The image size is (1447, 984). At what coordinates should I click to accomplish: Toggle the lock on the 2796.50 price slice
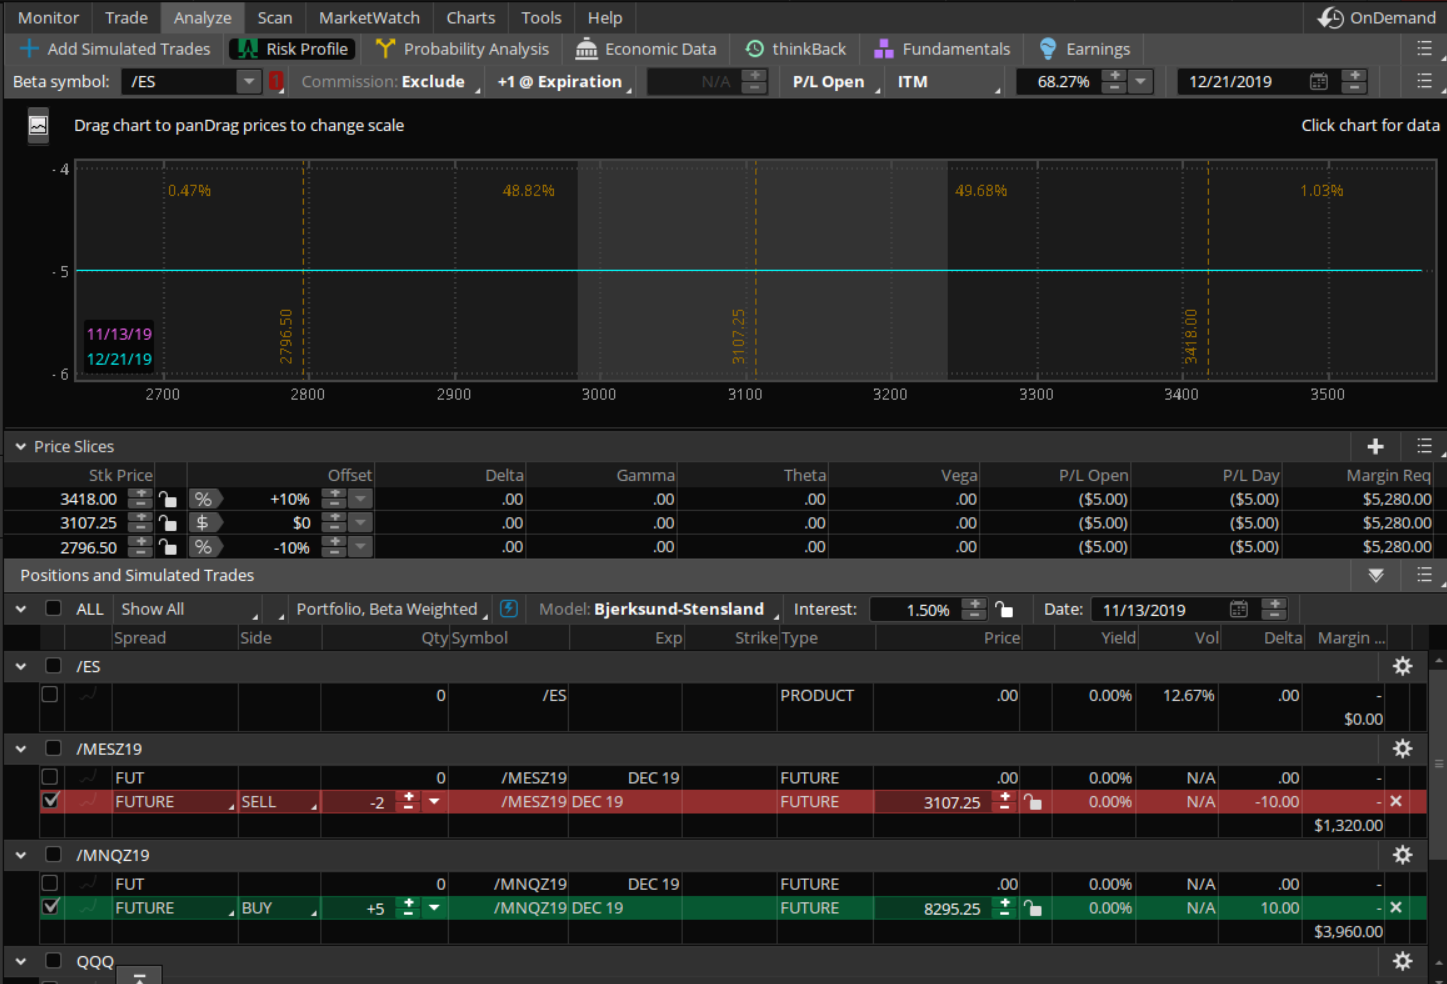[167, 547]
